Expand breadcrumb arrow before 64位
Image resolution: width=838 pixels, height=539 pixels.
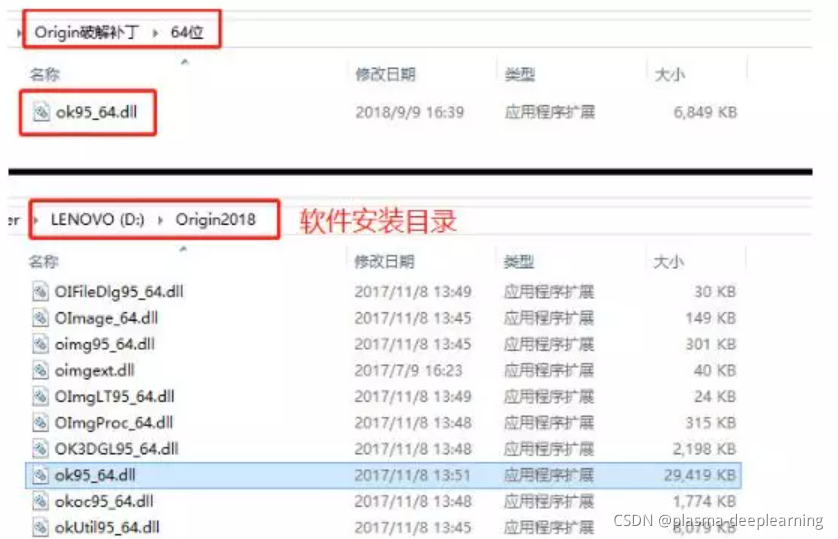point(156,33)
